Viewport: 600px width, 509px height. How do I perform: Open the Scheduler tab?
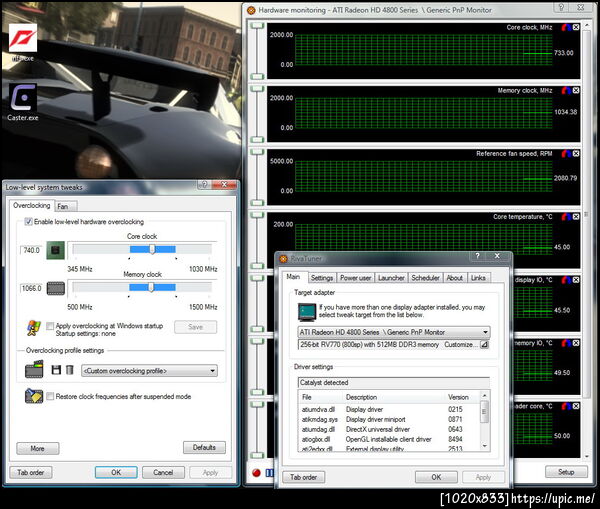point(425,278)
